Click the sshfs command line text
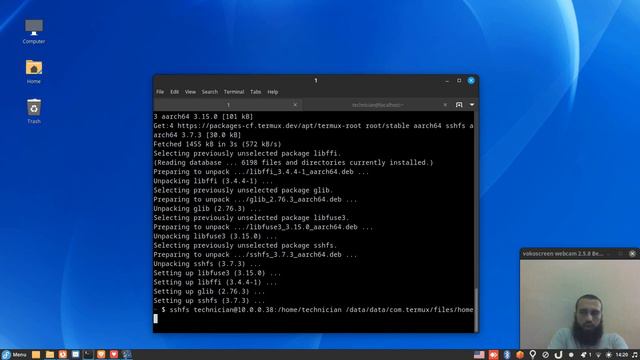The height and width of the screenshot is (360, 640). click(321, 310)
